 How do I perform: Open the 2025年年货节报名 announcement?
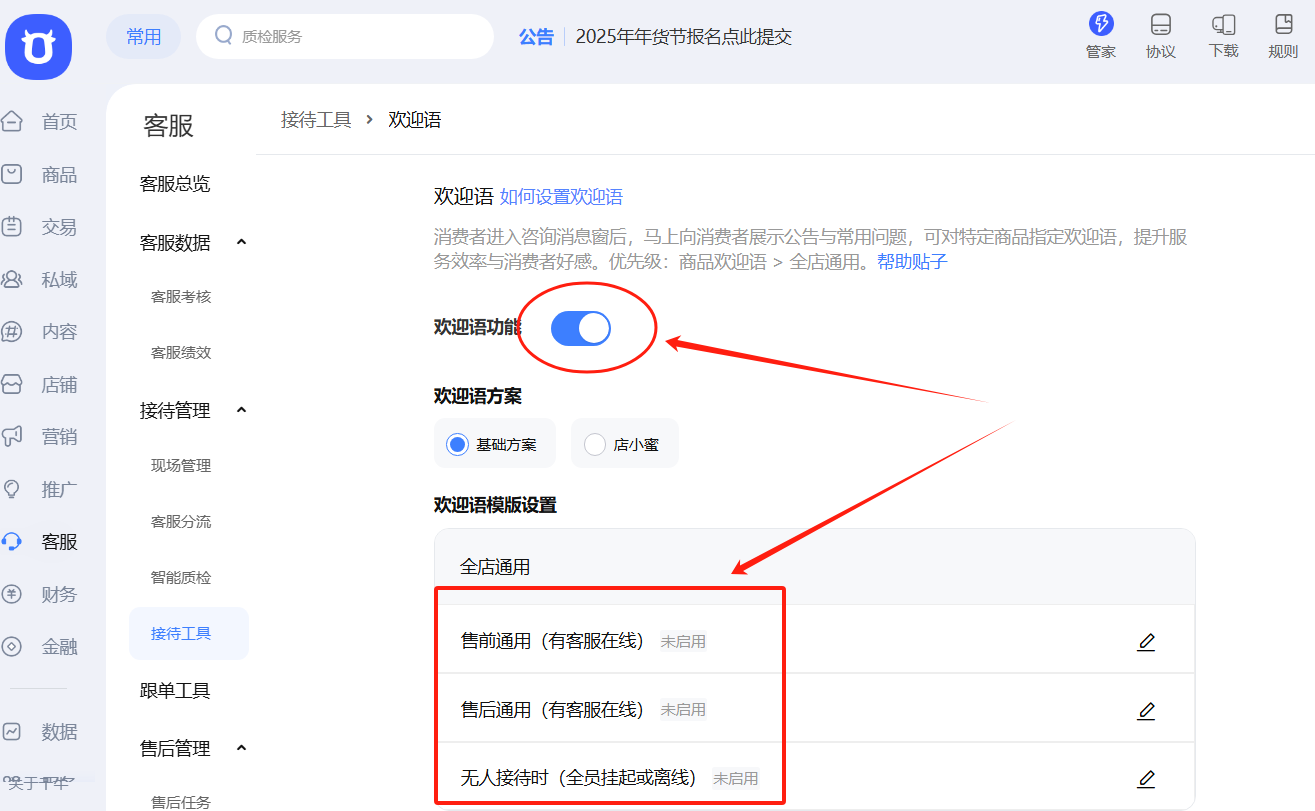(684, 37)
